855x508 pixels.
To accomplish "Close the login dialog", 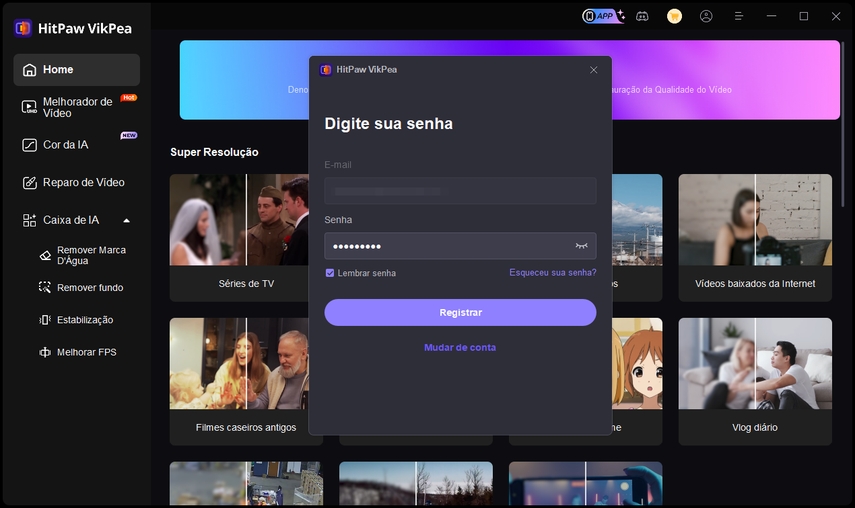I will 594,70.
